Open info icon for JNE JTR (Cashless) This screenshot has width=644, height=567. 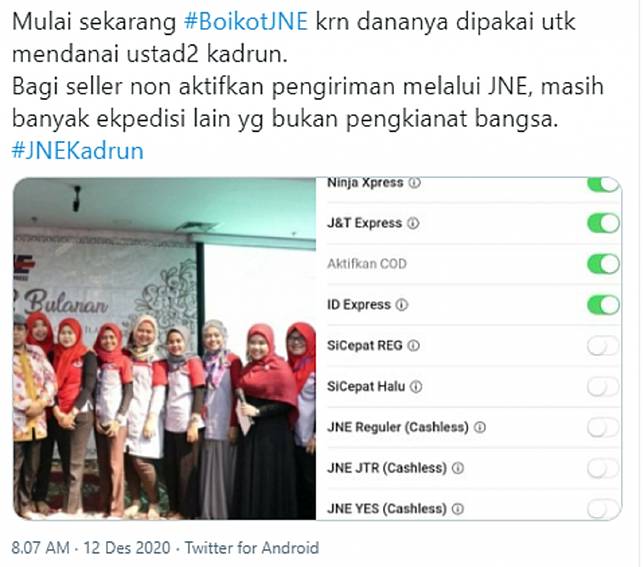[458, 468]
